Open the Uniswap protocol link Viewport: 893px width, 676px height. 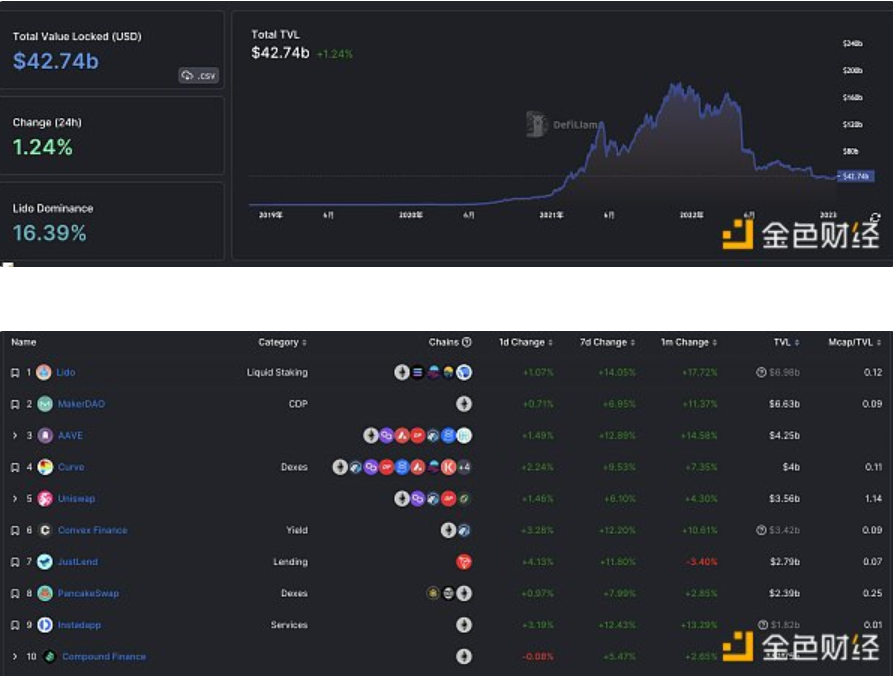[76, 499]
